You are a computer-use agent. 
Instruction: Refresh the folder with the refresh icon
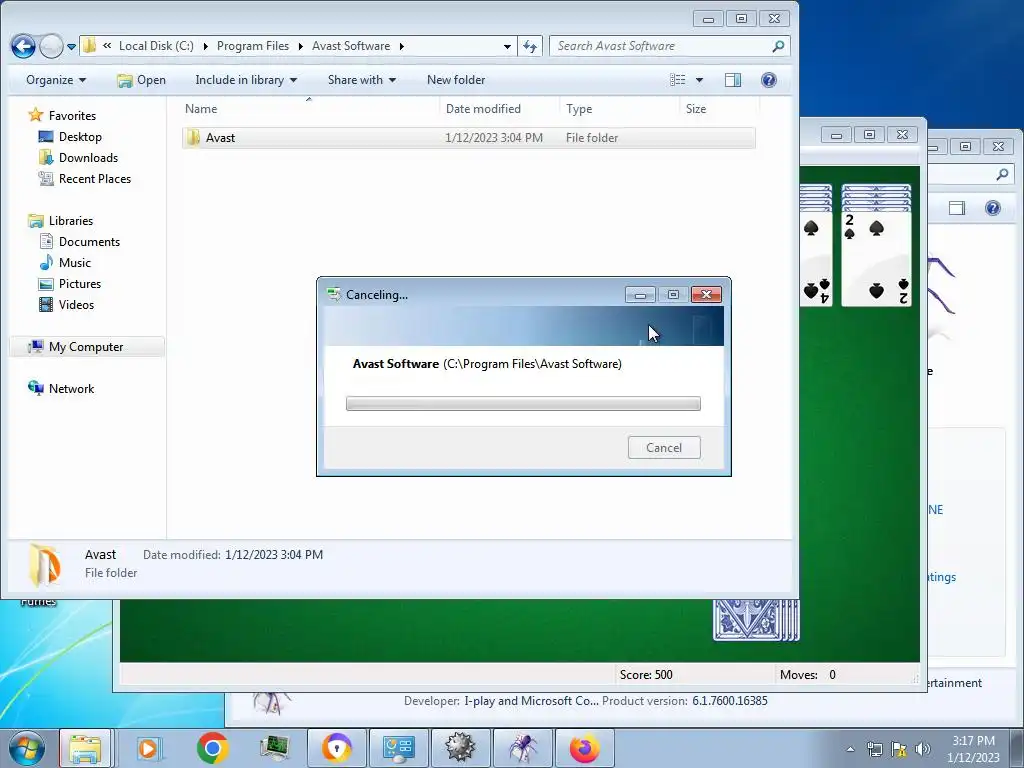(530, 46)
